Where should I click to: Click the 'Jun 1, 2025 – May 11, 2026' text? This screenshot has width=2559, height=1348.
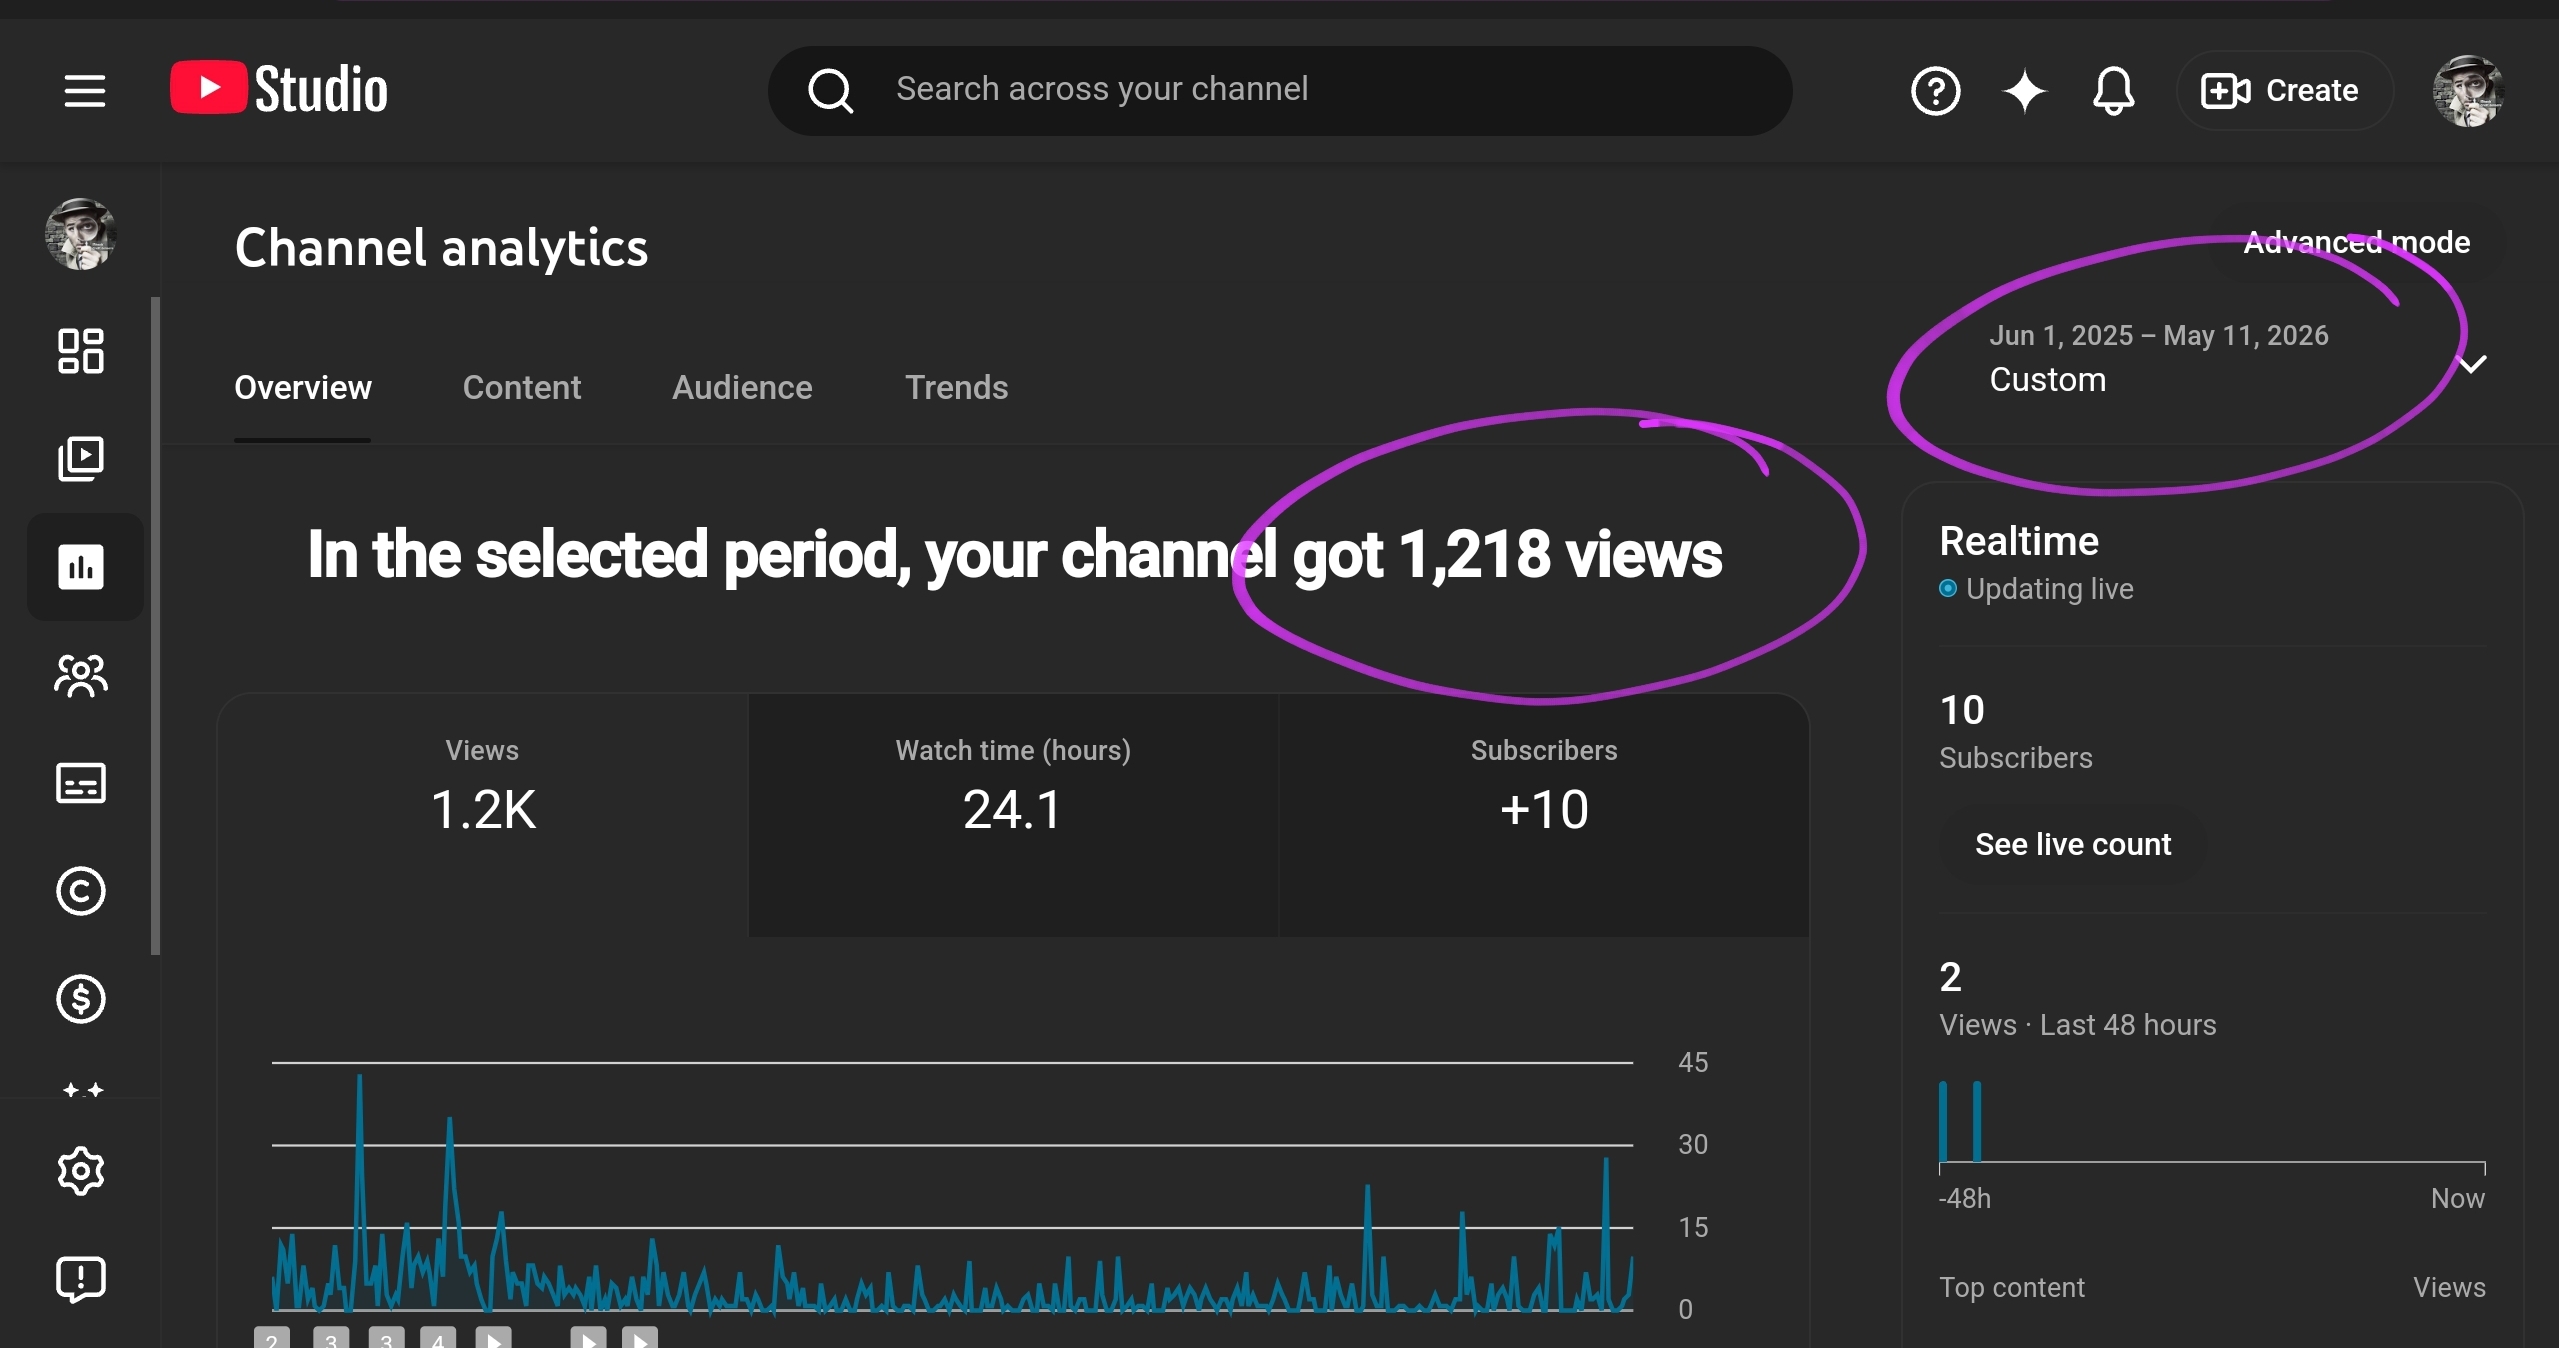pos(2158,336)
